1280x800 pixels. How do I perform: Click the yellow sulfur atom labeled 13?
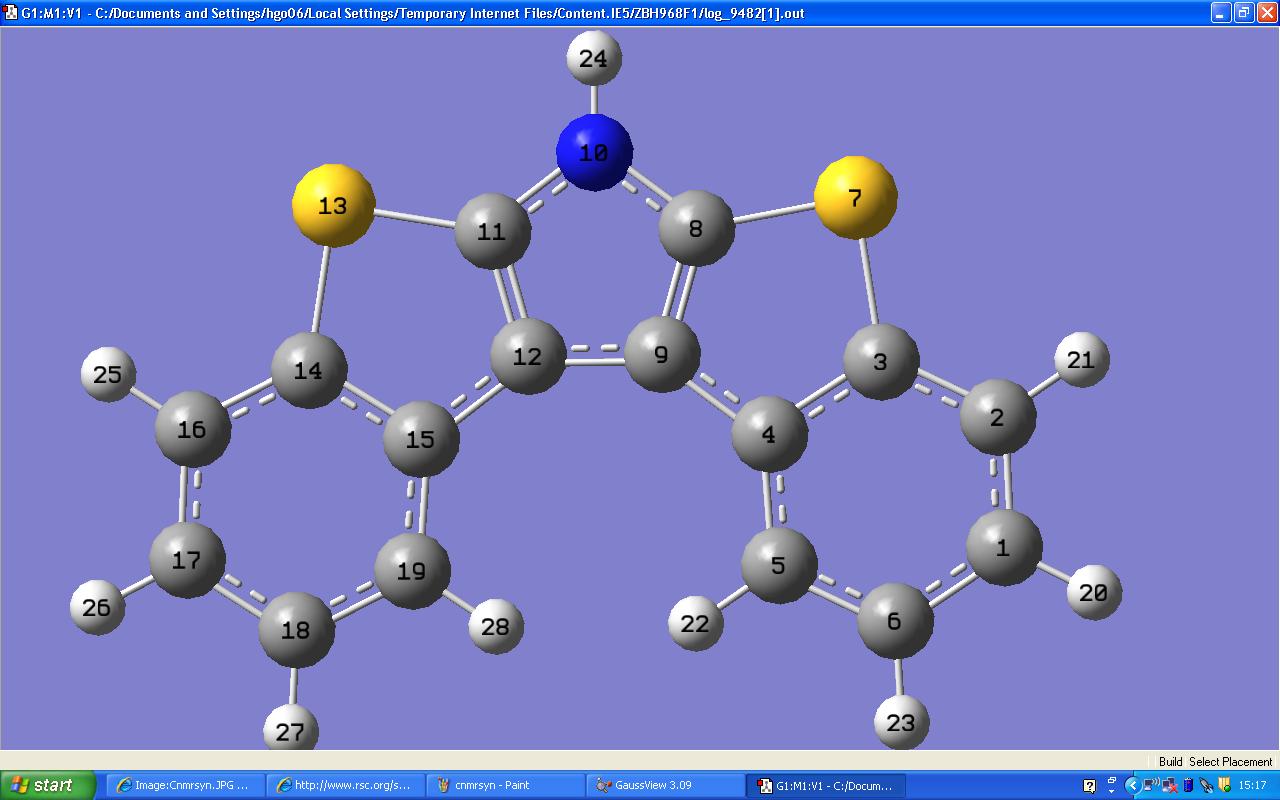coord(333,206)
